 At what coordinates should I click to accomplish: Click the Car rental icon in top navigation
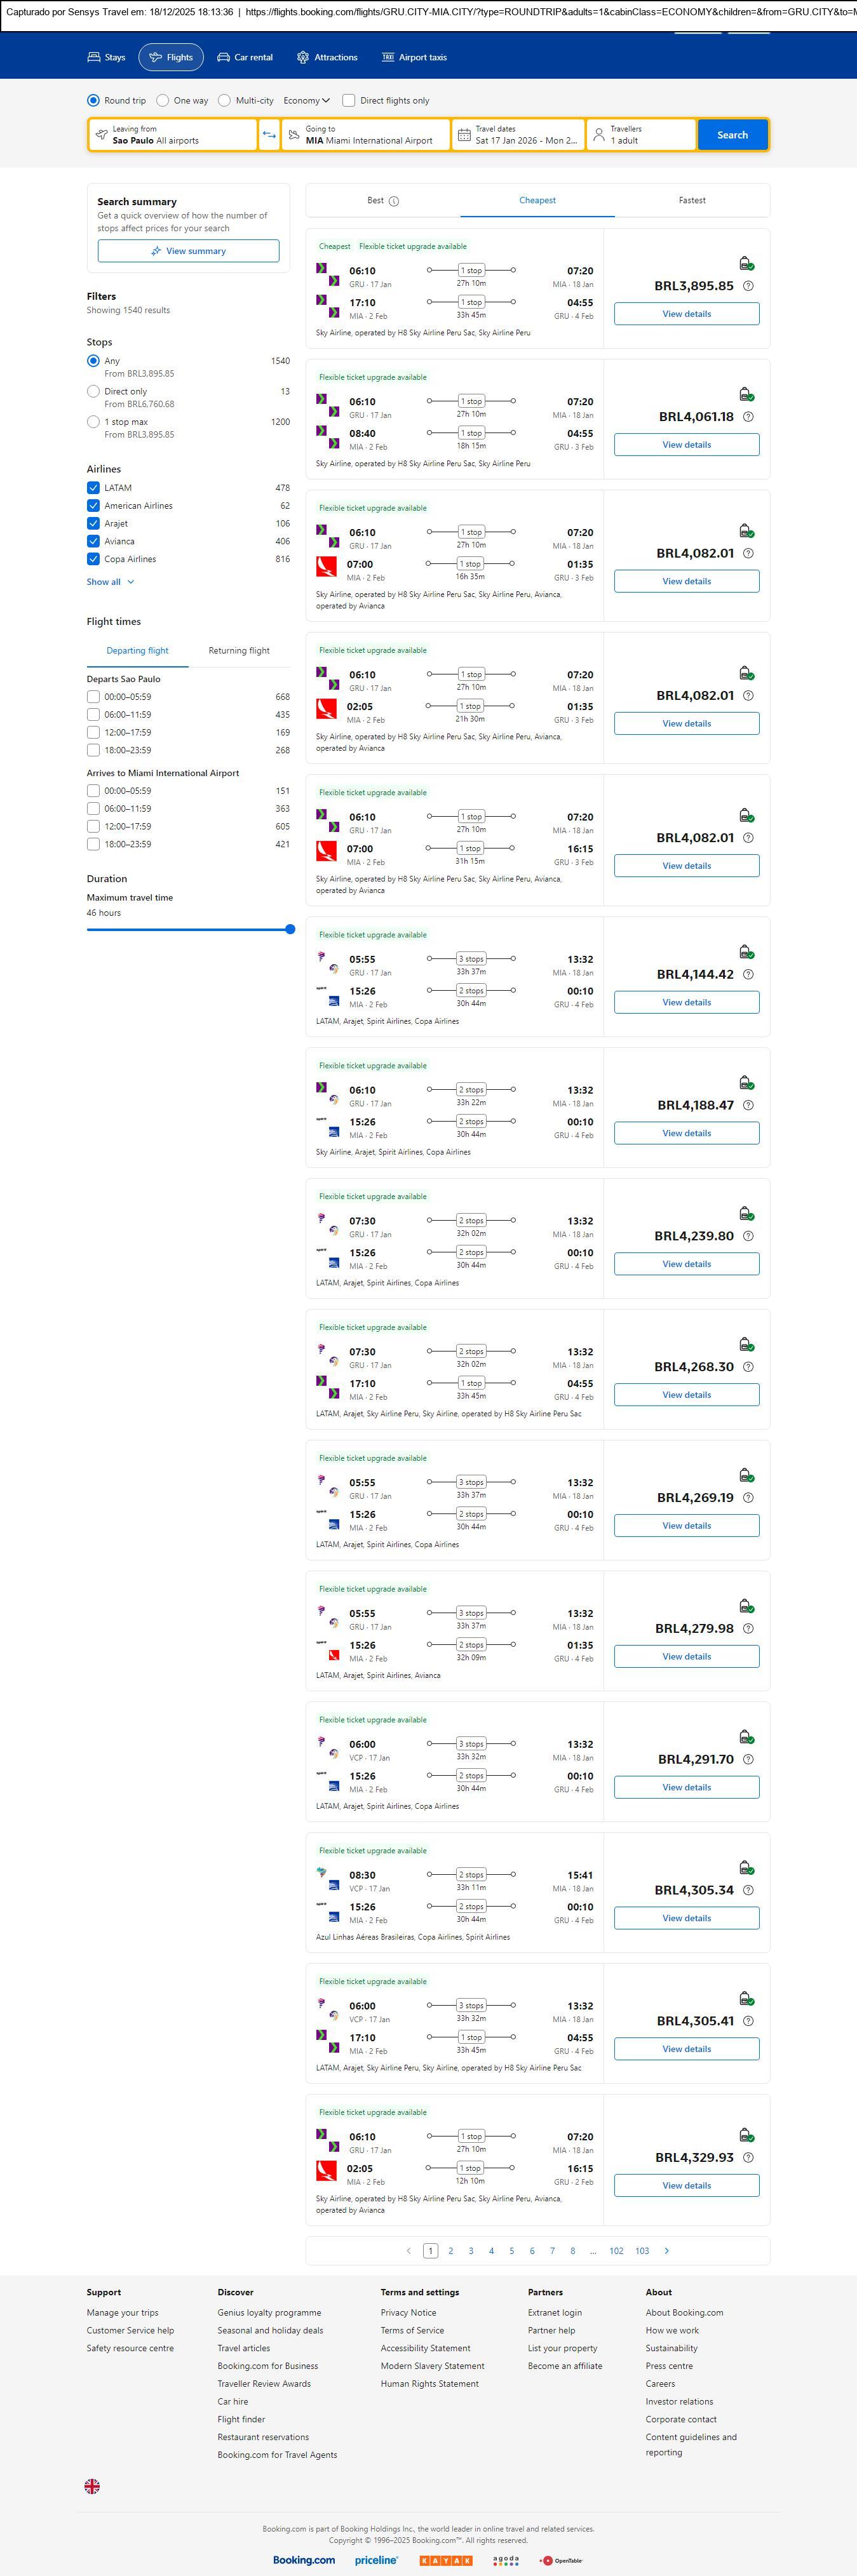[x=224, y=58]
